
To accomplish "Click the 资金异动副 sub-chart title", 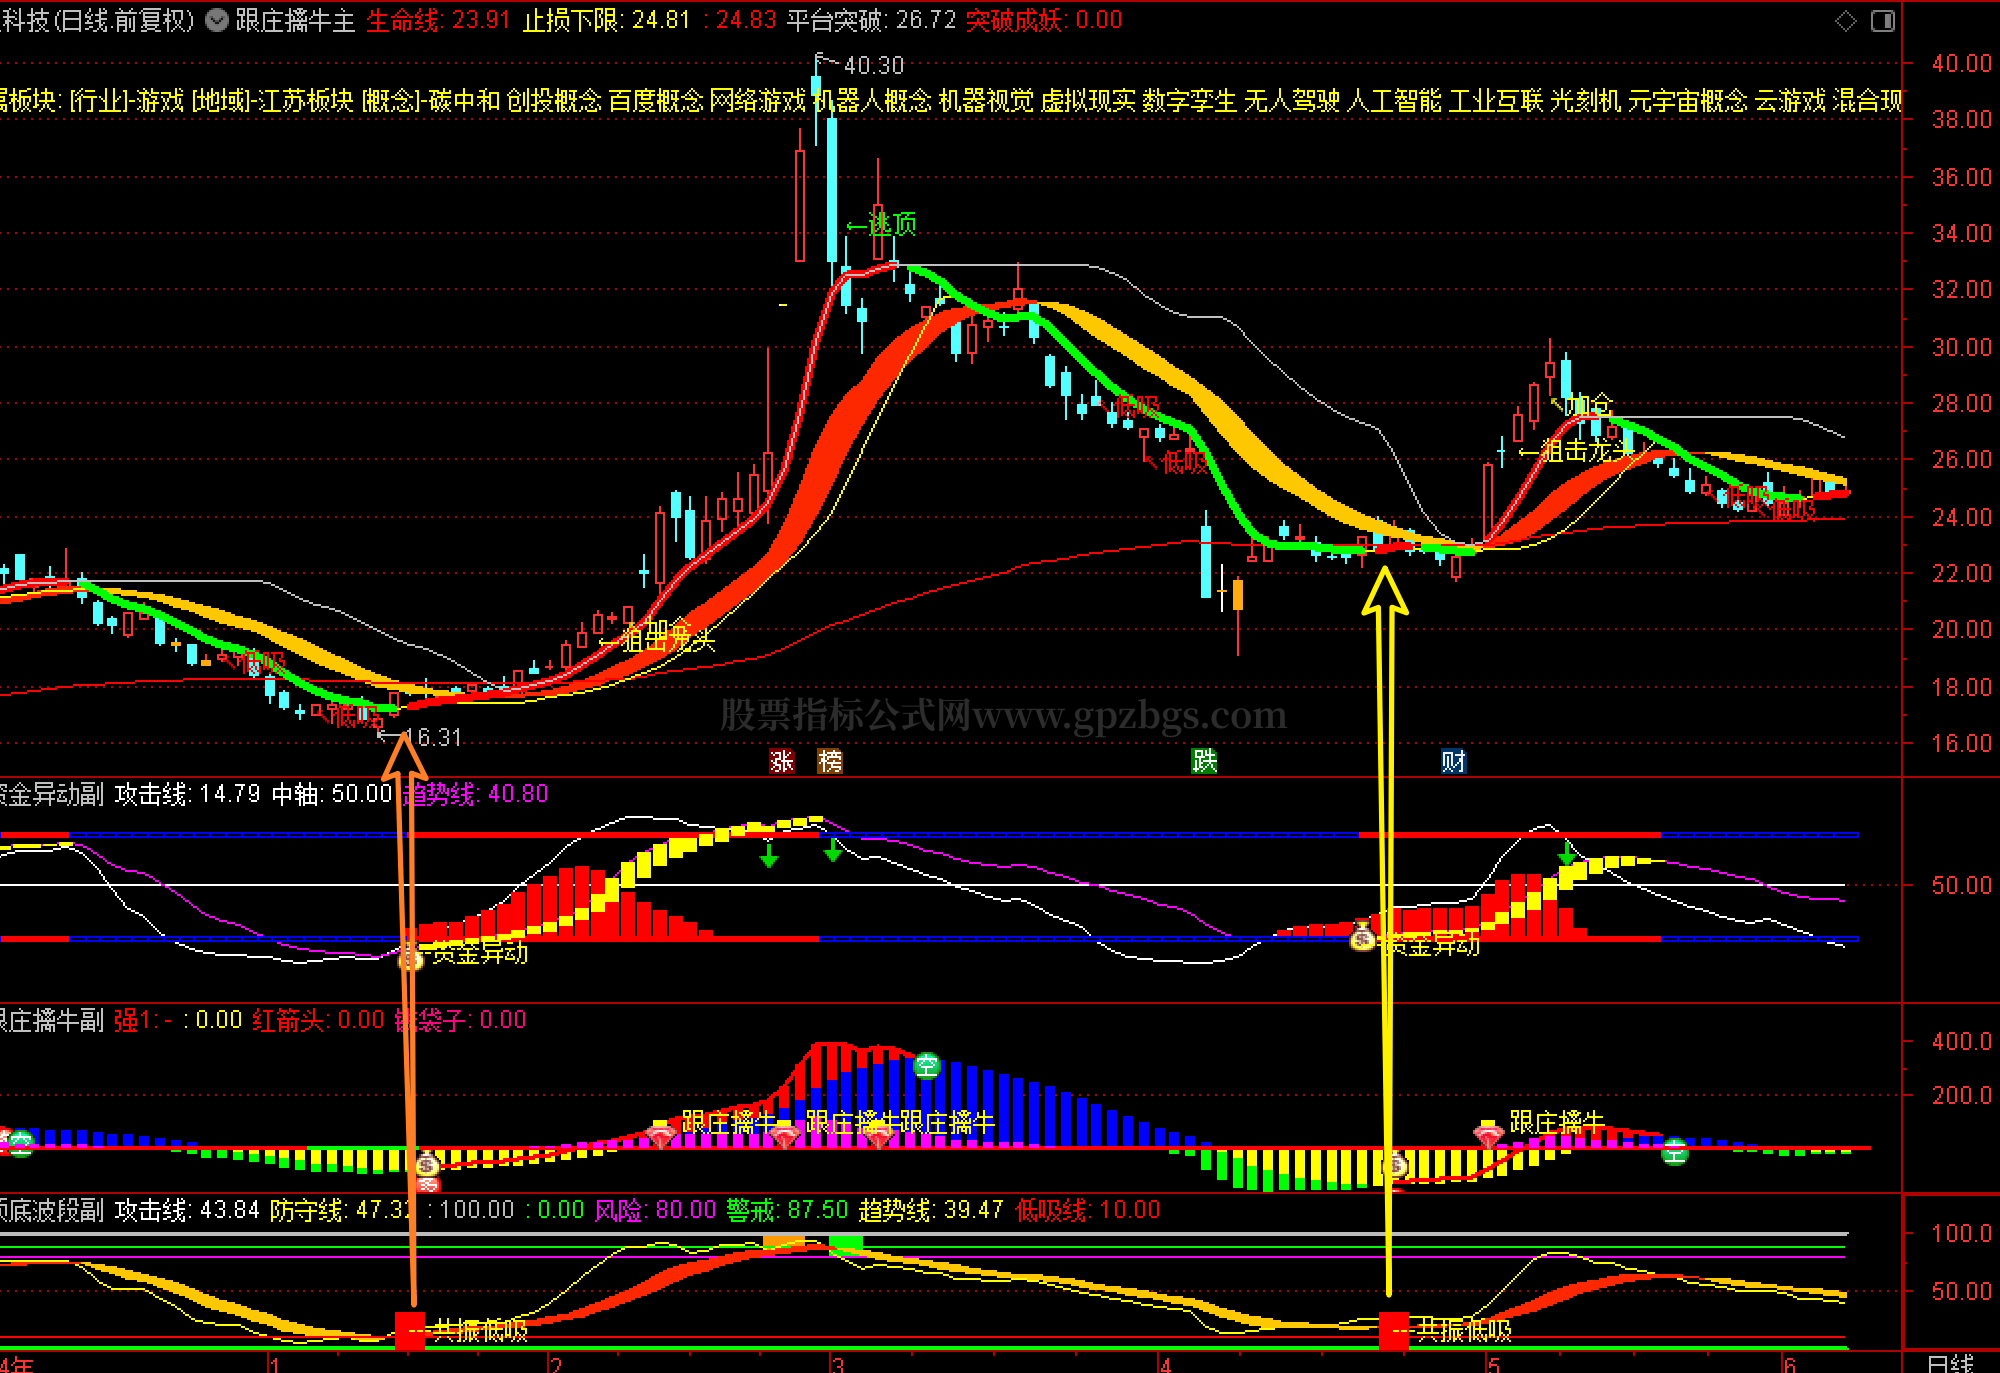I will point(50,794).
